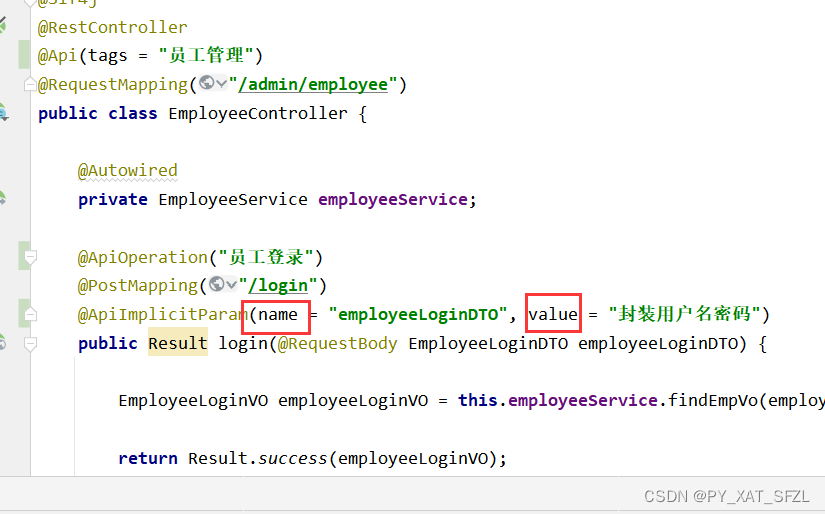
Task: Click the @ApiOperation annotation name
Action: [143, 257]
